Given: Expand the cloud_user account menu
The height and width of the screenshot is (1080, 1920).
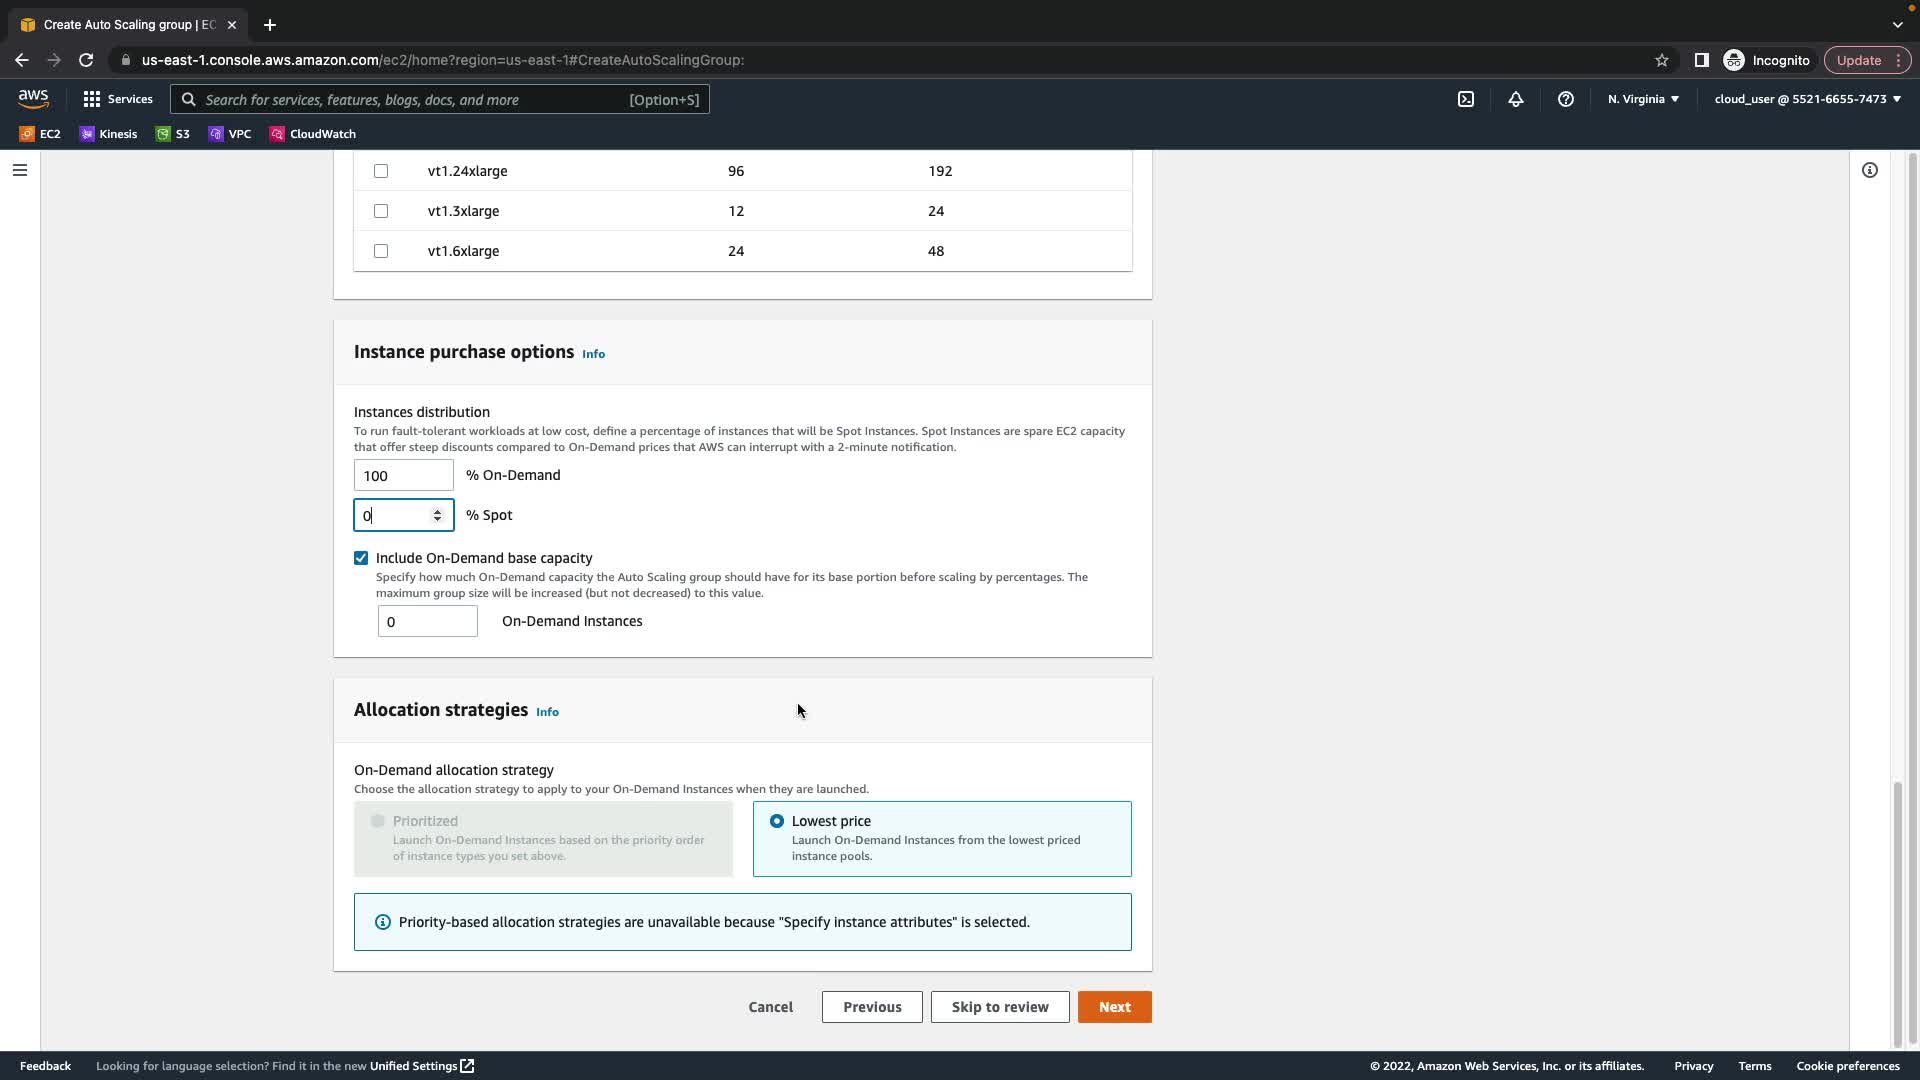Looking at the screenshot, I should coord(1807,99).
